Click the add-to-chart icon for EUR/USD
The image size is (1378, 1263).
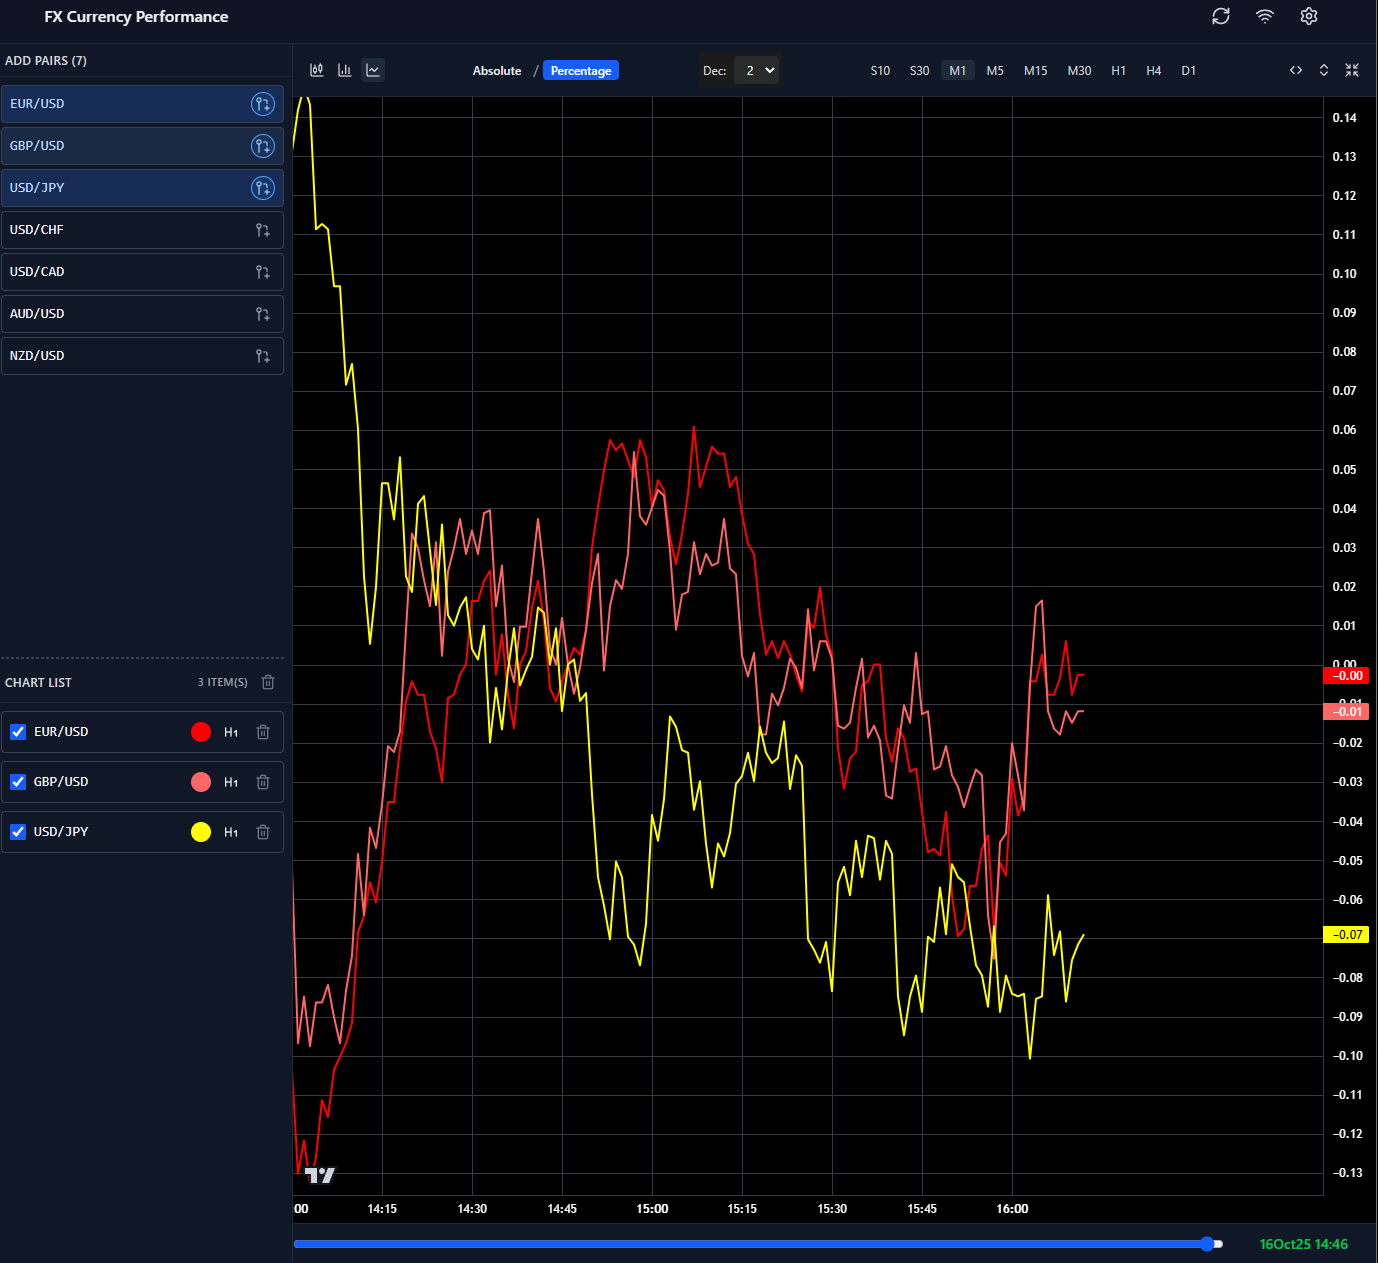pyautogui.click(x=263, y=104)
